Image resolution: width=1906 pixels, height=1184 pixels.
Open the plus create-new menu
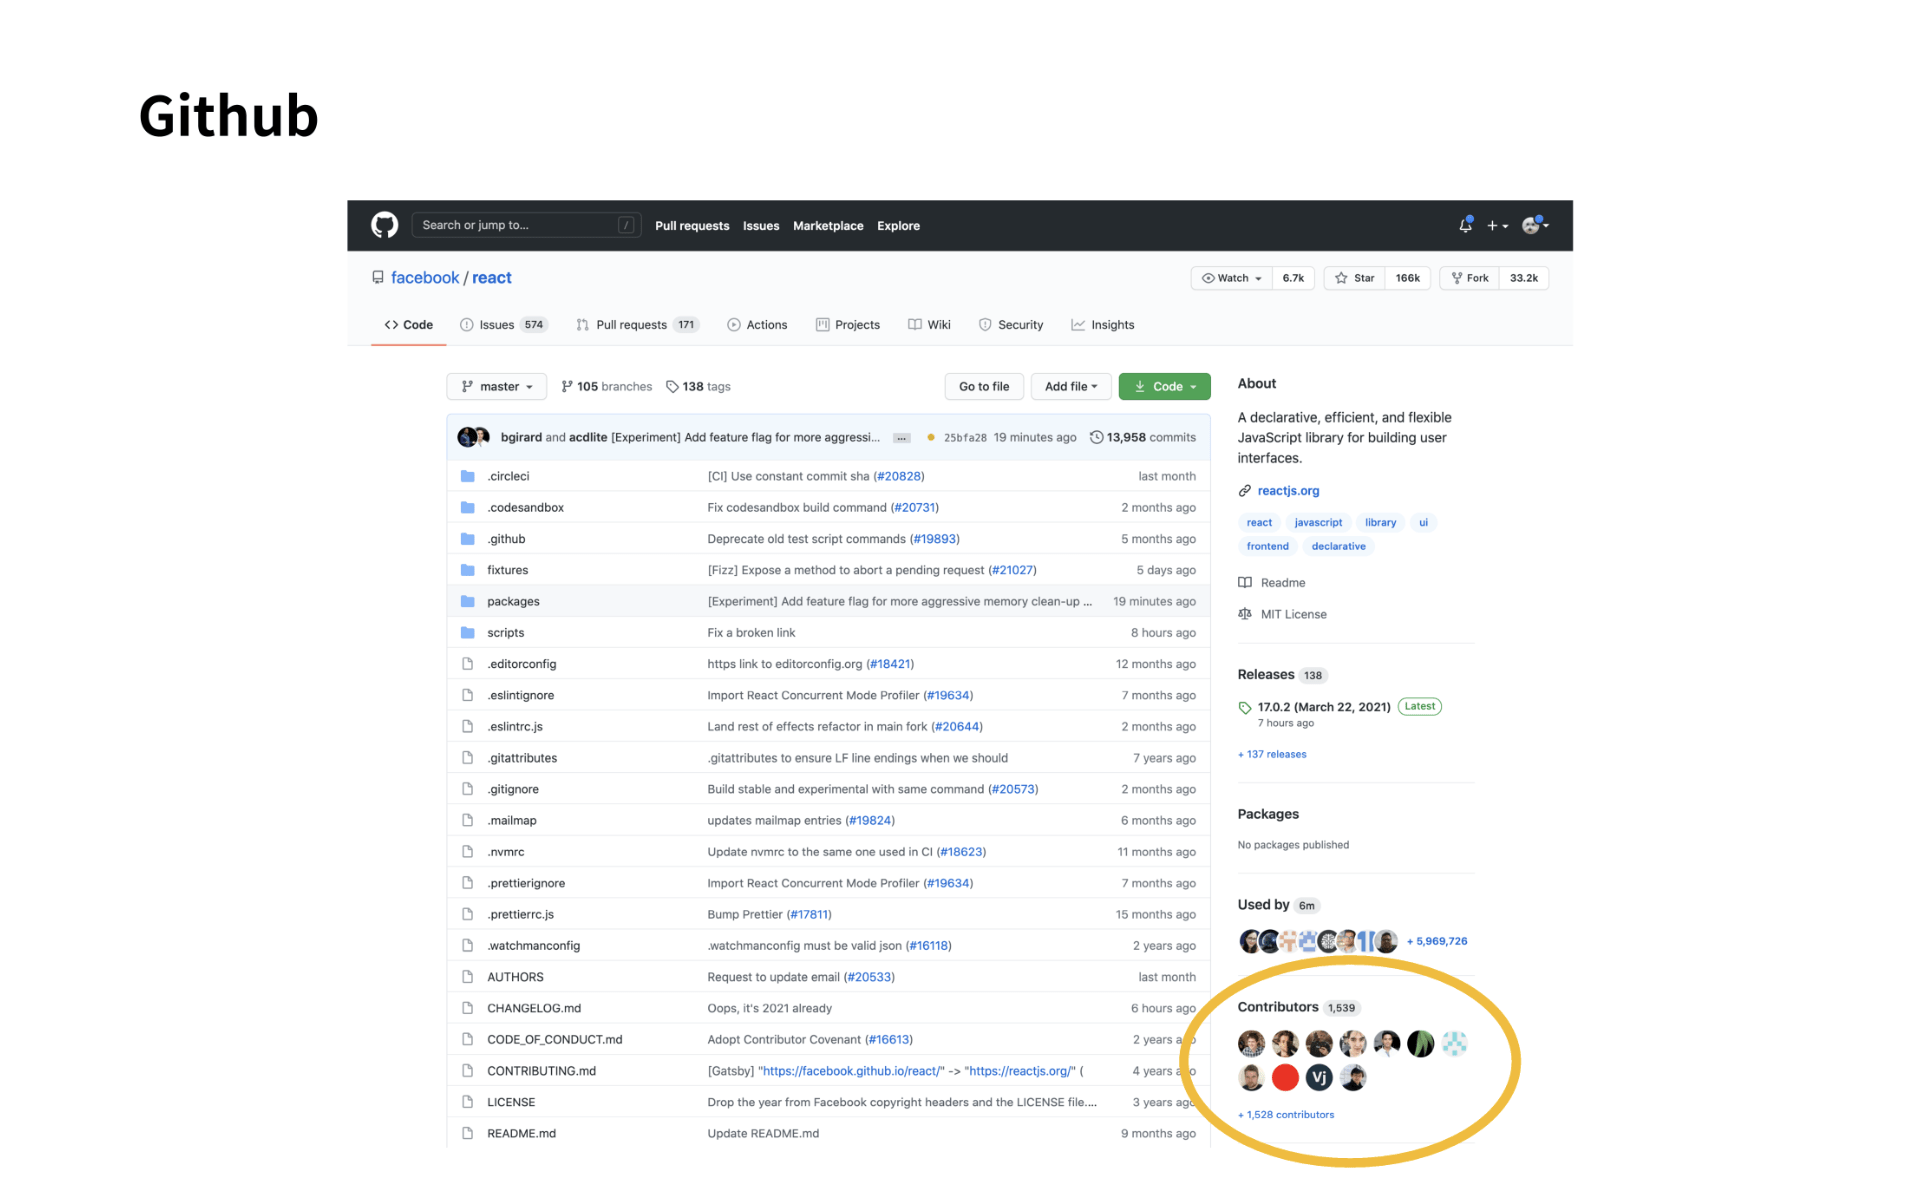(x=1496, y=226)
